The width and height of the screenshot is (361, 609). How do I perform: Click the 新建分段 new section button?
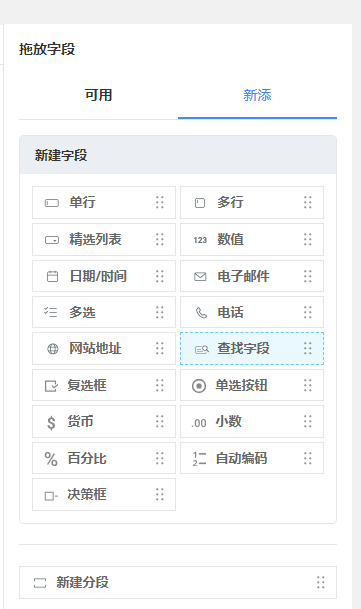pos(178,582)
